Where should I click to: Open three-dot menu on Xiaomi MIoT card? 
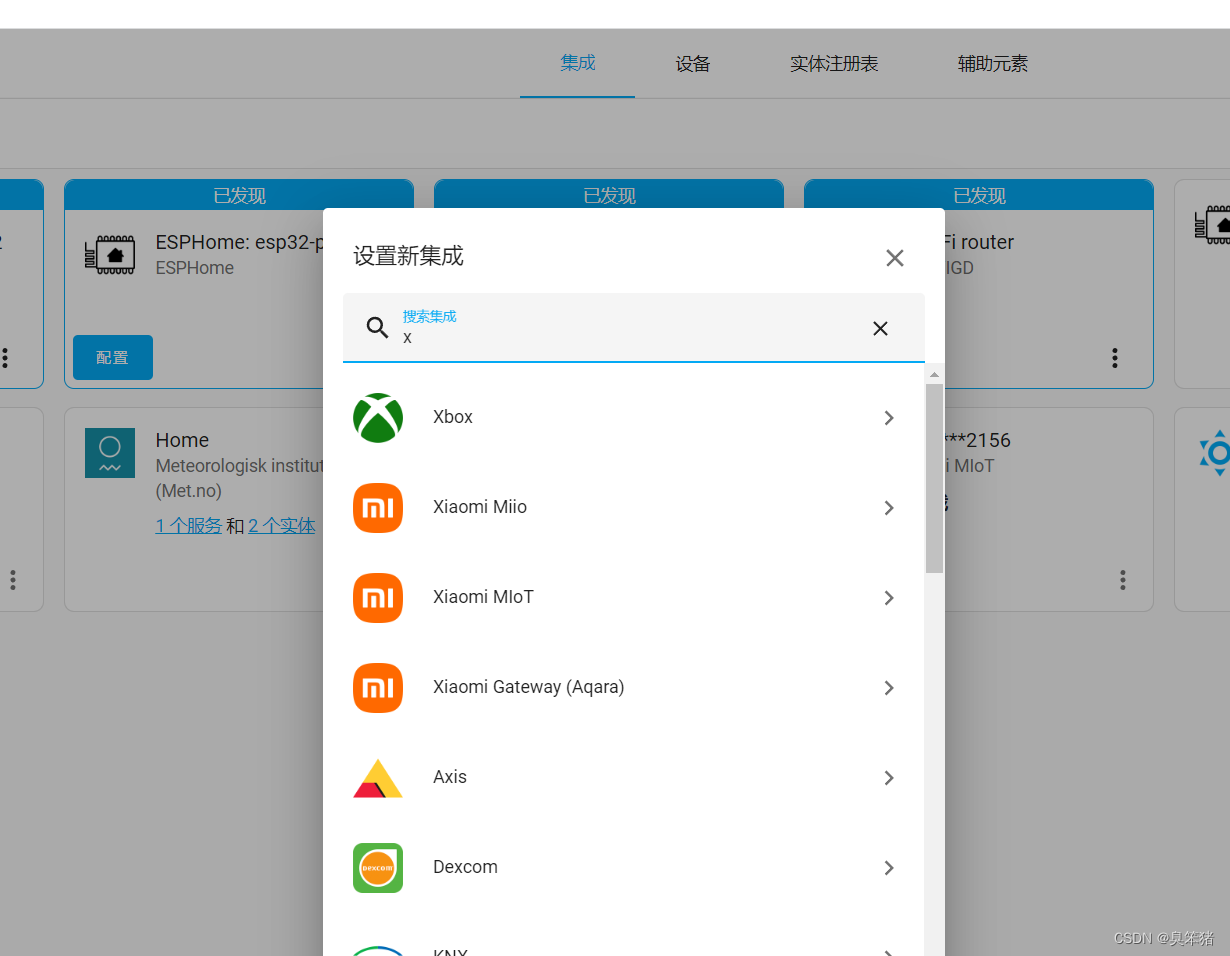click(1123, 580)
